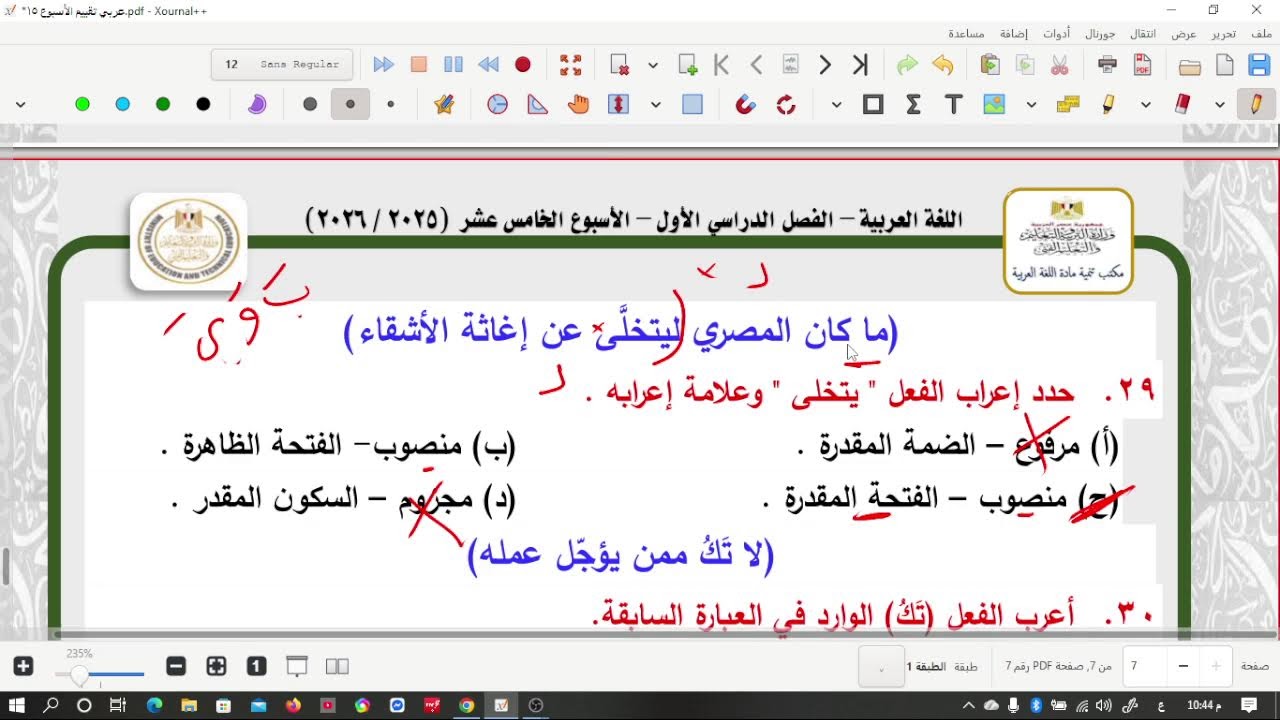Click the Export as PDF icon
The width and height of the screenshot is (1280, 720).
(x=1142, y=65)
